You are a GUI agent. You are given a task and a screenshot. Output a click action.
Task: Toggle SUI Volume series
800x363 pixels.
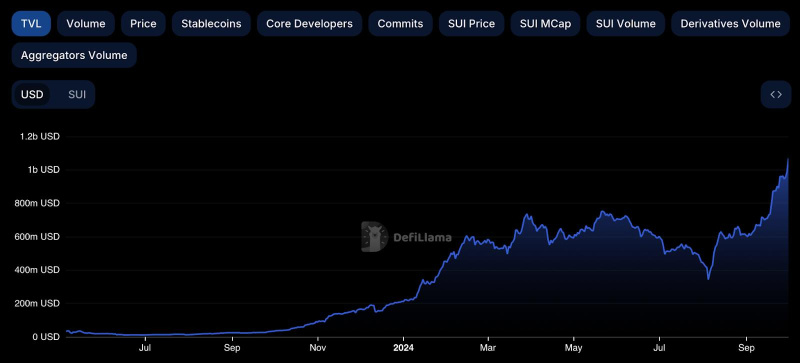(626, 23)
